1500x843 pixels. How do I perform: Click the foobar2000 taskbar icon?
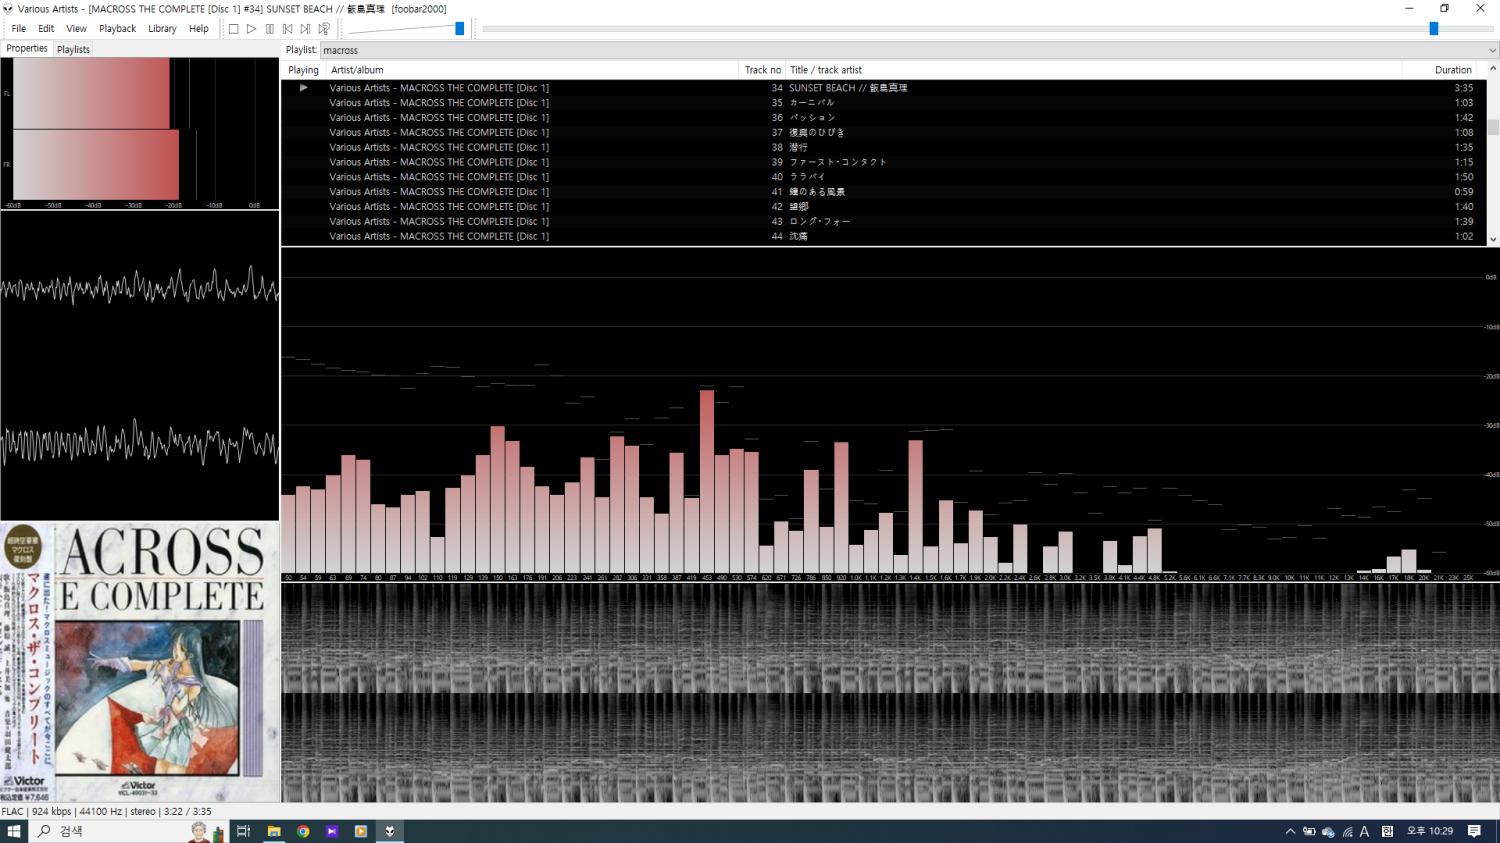(390, 831)
